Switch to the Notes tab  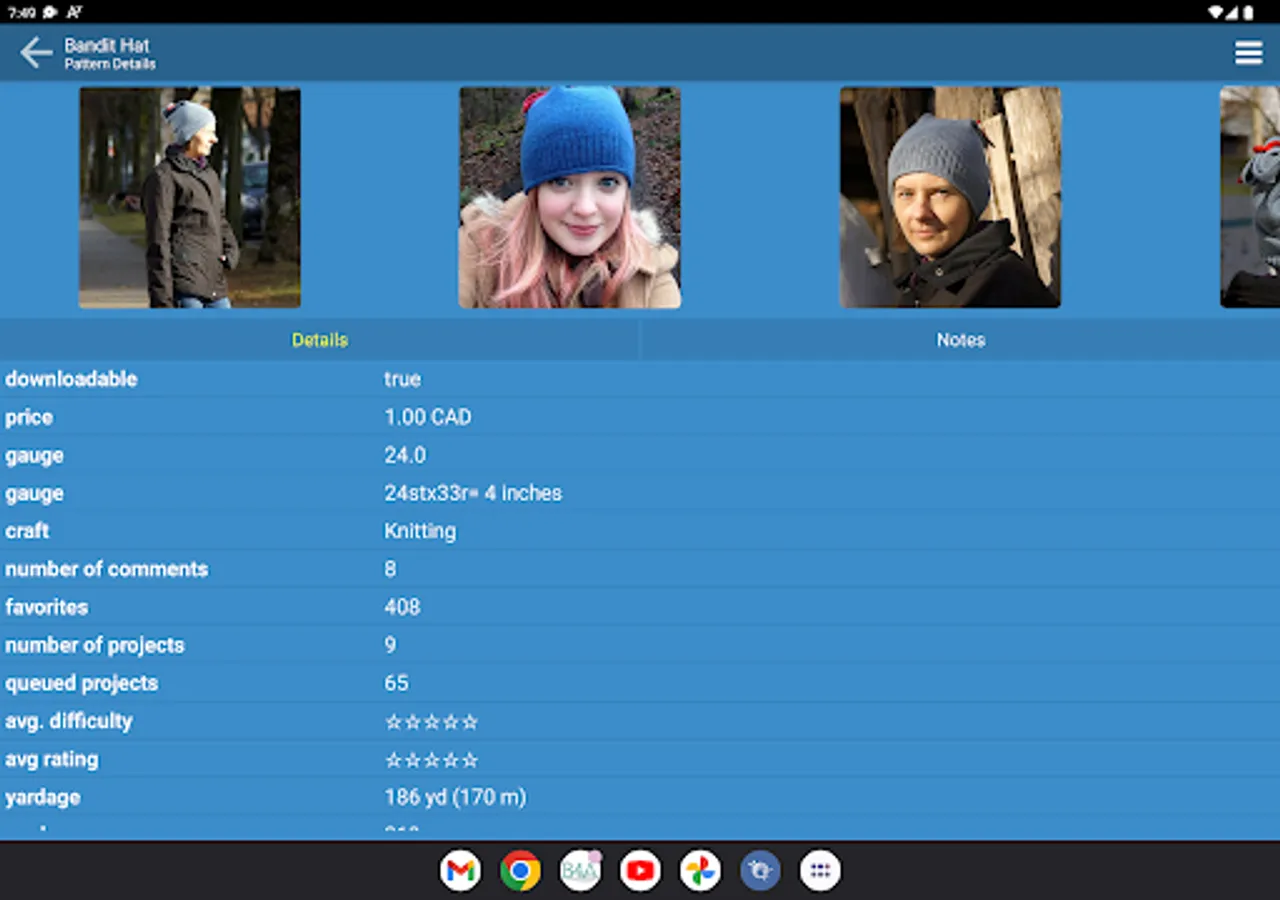pos(960,340)
